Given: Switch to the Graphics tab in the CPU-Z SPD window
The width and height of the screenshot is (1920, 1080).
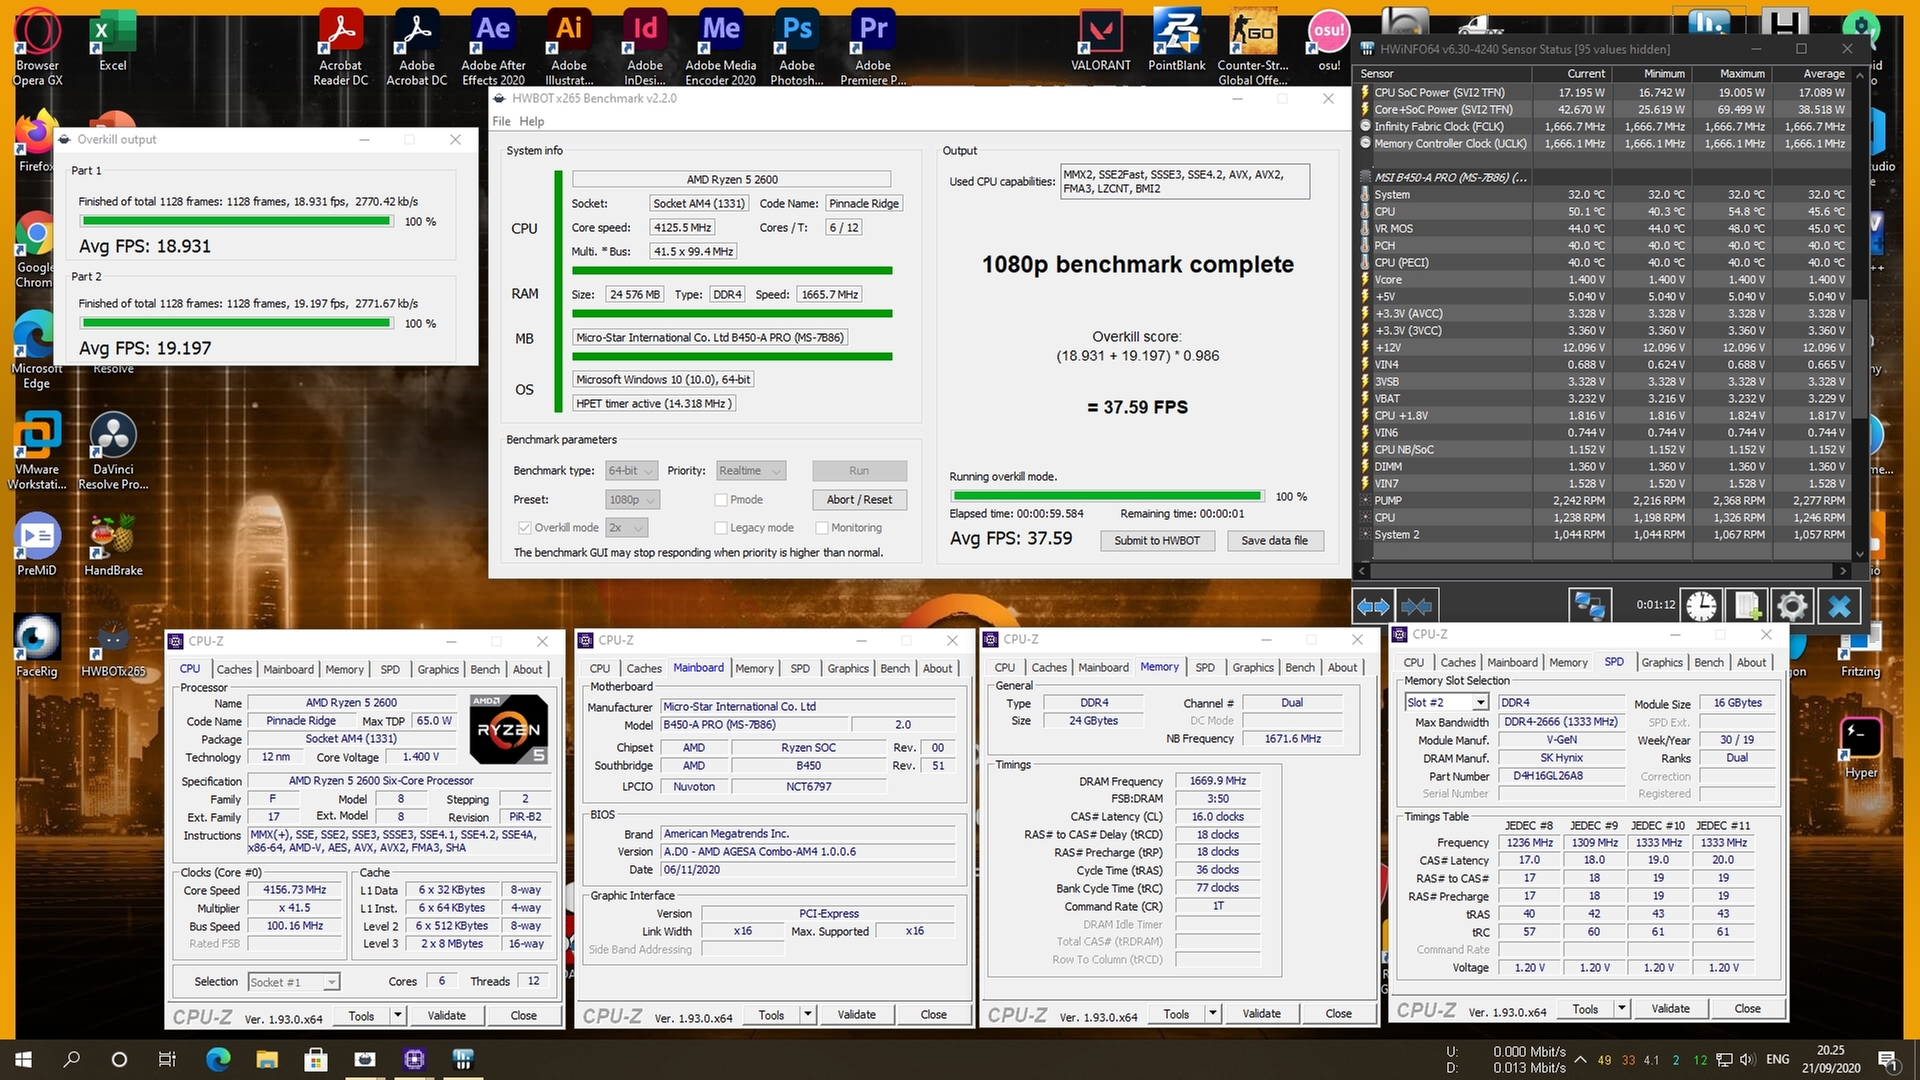Looking at the screenshot, I should pyautogui.click(x=1662, y=663).
